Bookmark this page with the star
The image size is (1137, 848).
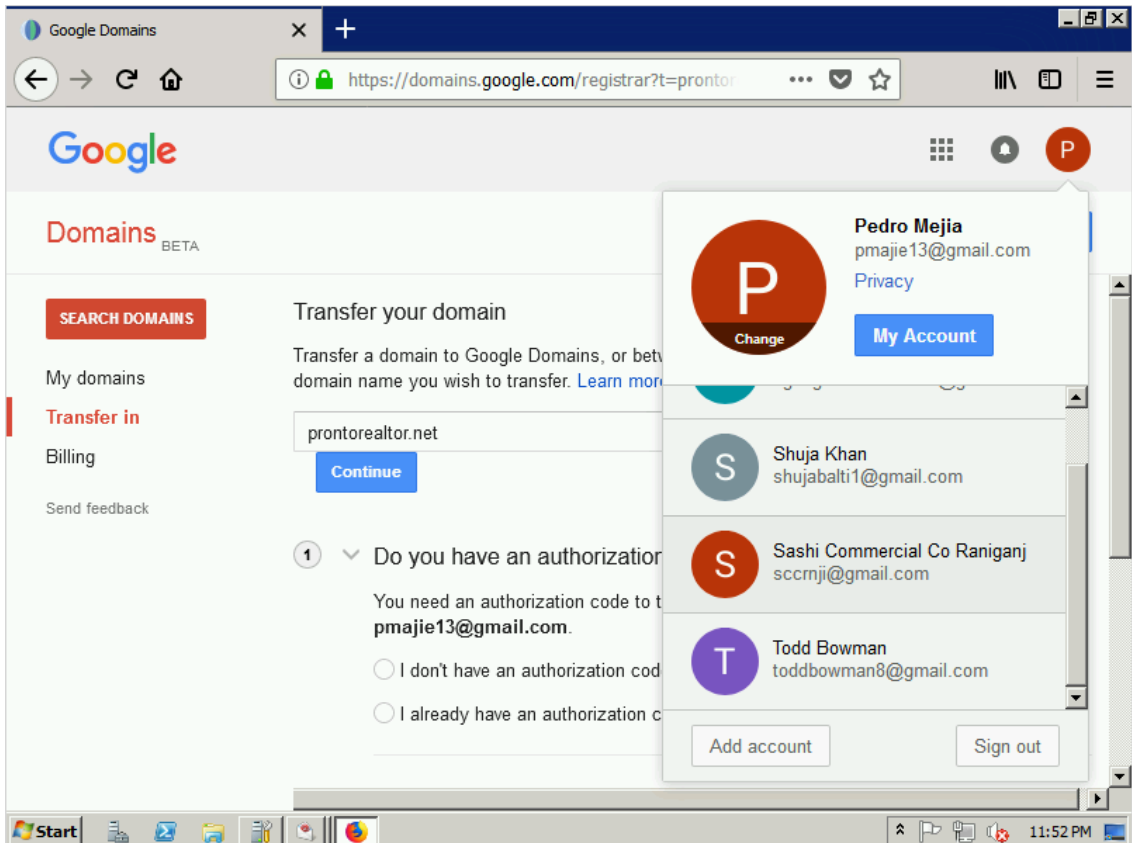879,79
